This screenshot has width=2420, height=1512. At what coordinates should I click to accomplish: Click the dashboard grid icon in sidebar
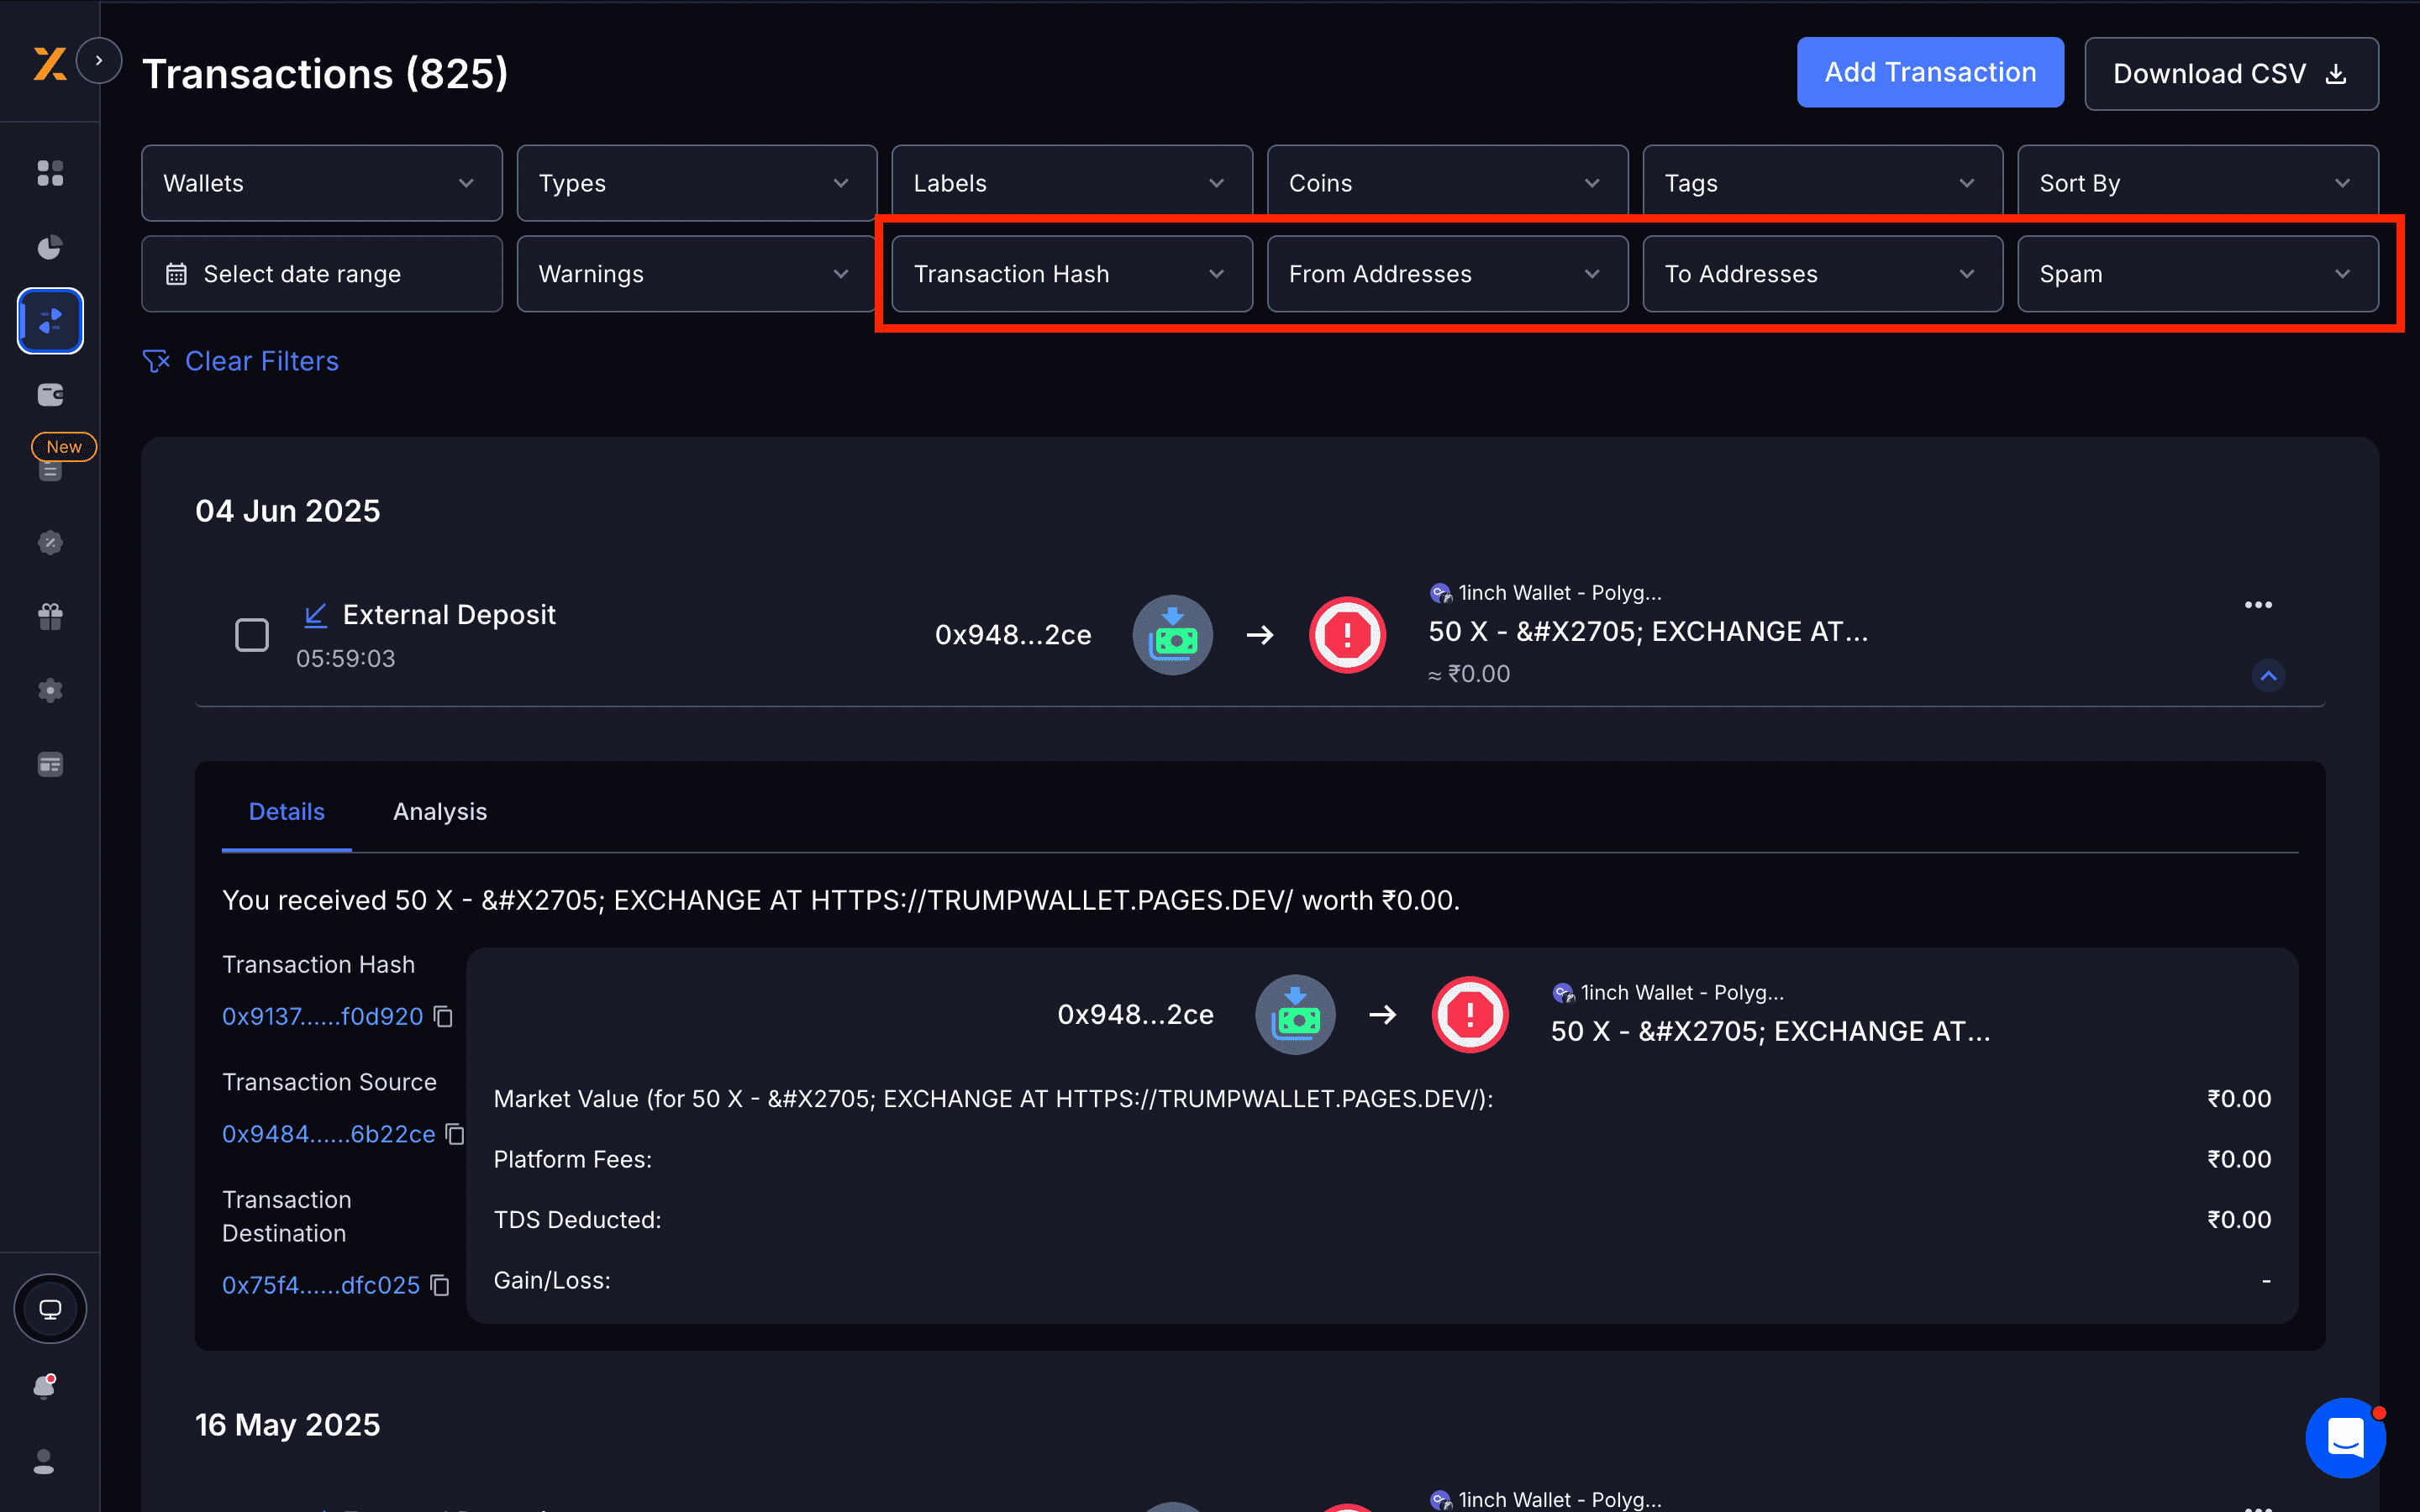50,173
